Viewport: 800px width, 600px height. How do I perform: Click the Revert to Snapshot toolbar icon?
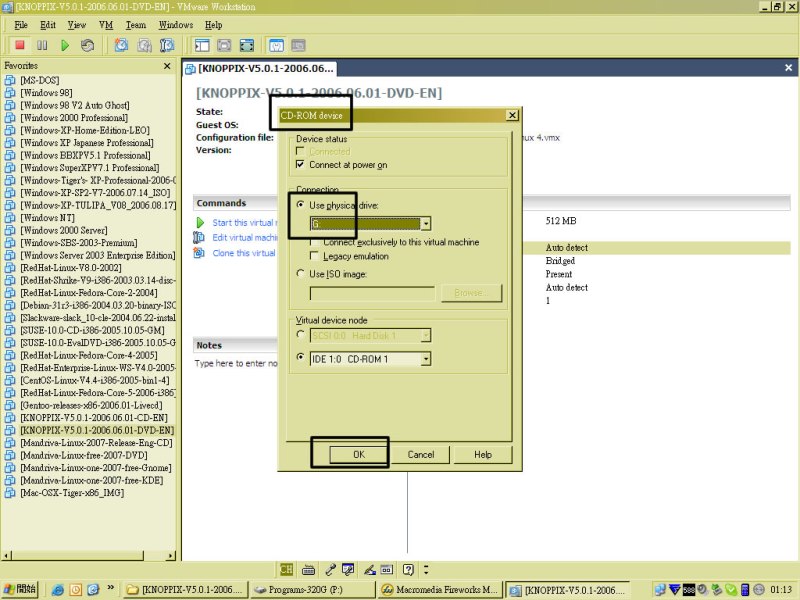(x=144, y=45)
